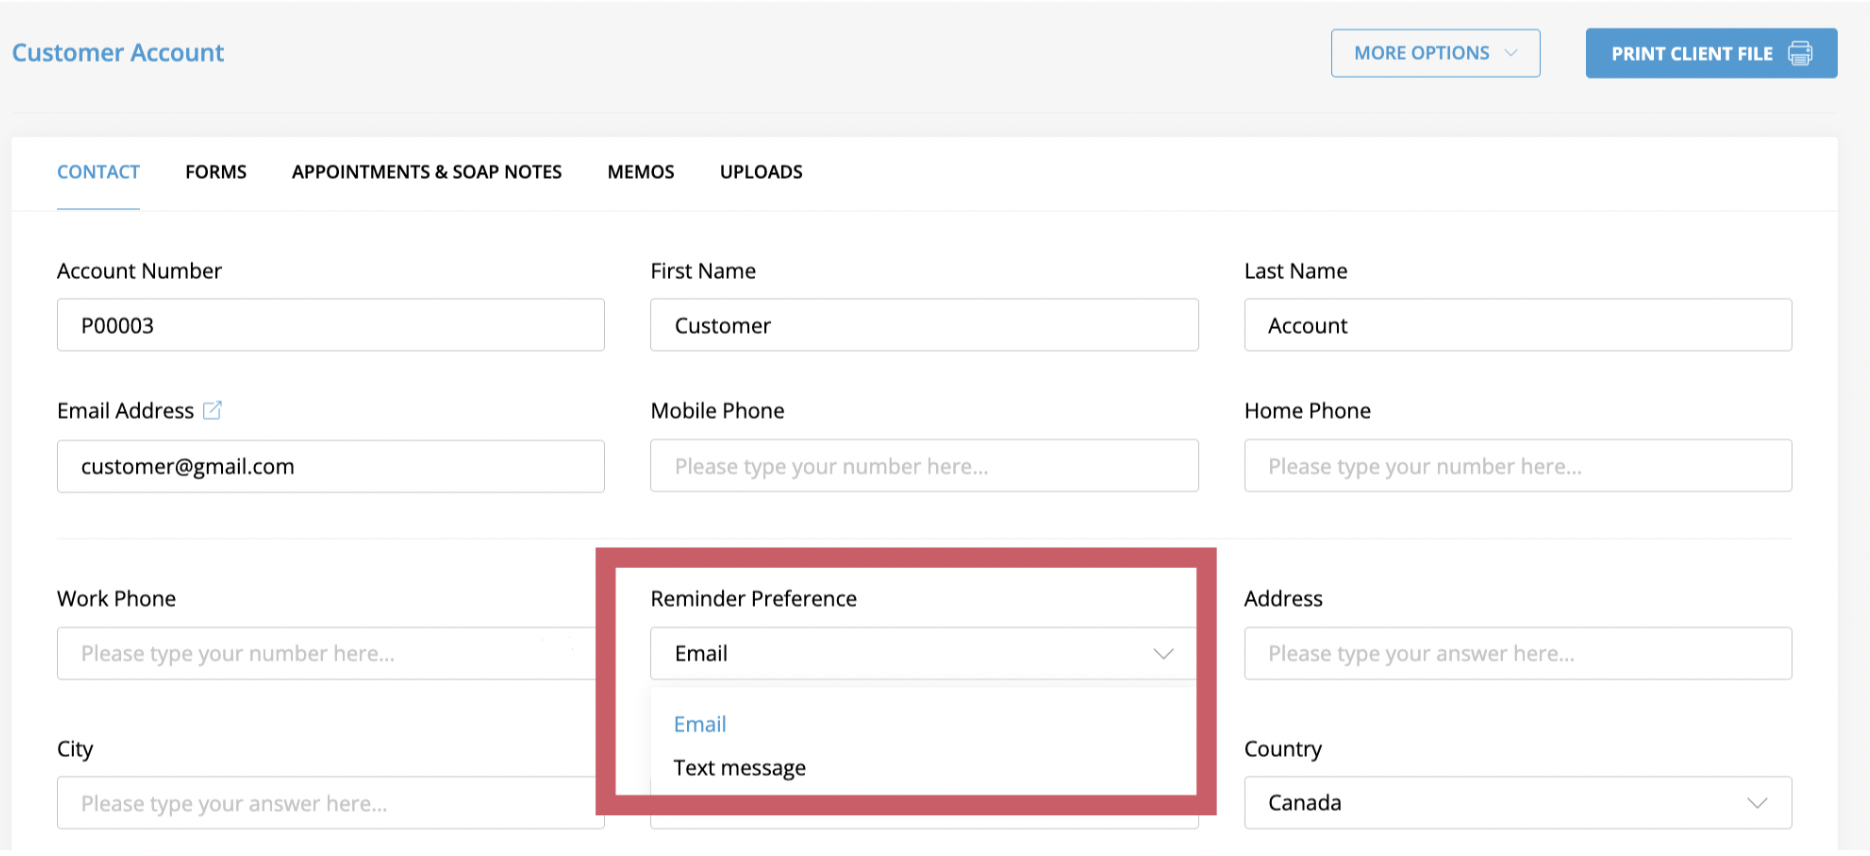This screenshot has width=1870, height=856.
Task: Focus the Address answer field
Action: [1517, 653]
